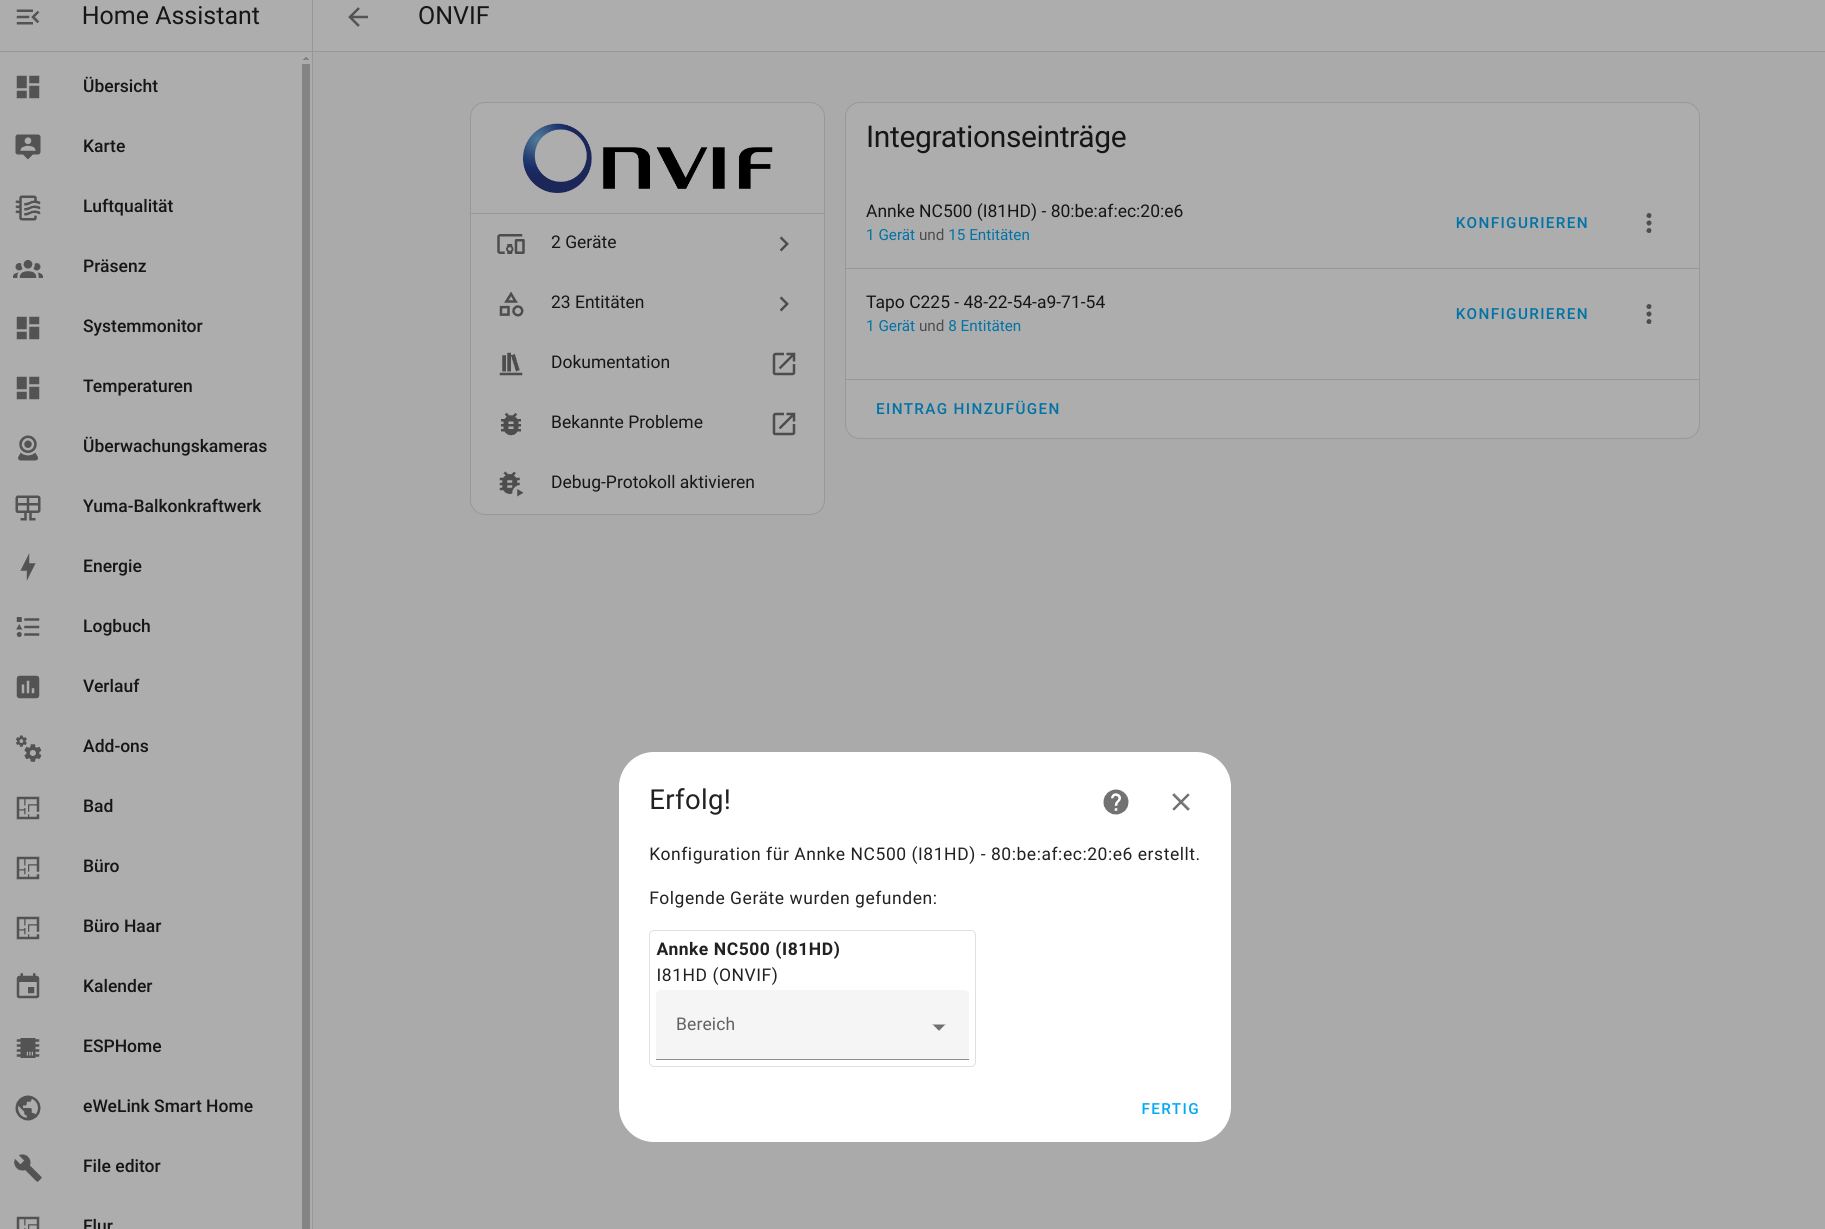The width and height of the screenshot is (1825, 1229).
Task: Click the Karte sidebar icon
Action: [28, 146]
